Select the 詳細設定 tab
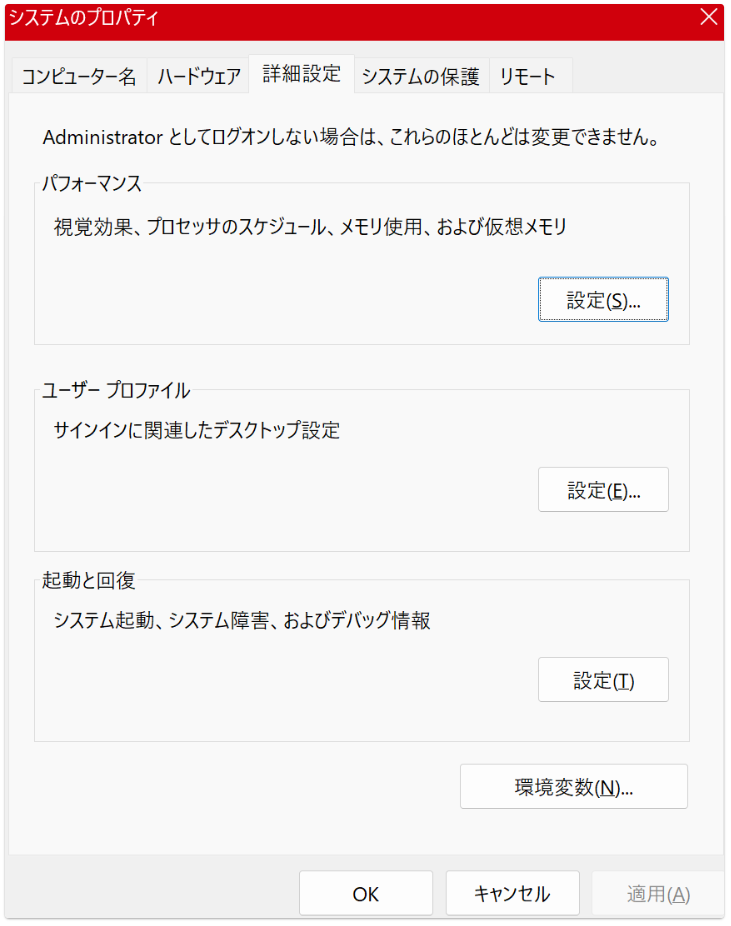 pyautogui.click(x=301, y=74)
